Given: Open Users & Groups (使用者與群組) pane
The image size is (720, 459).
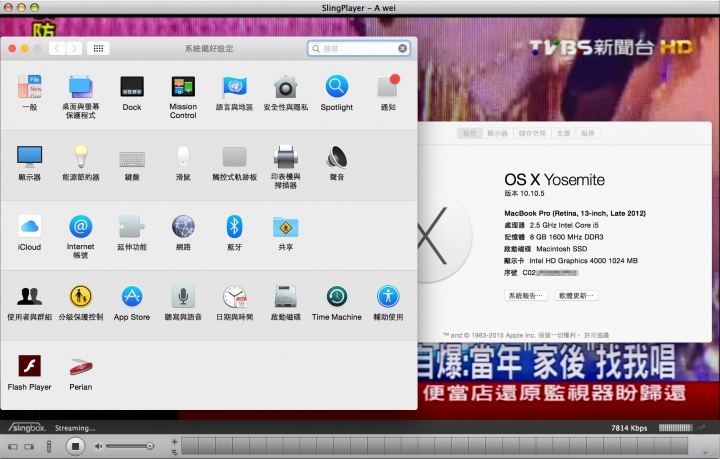Looking at the screenshot, I should coord(29,302).
